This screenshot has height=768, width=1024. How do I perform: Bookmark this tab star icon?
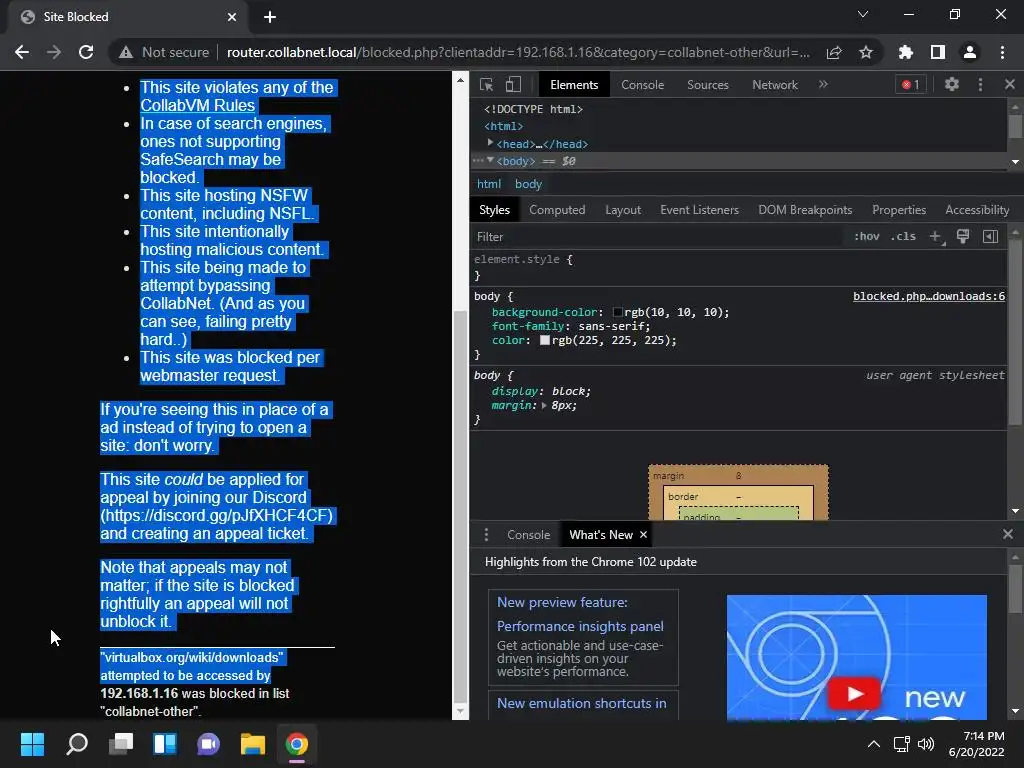(x=866, y=52)
